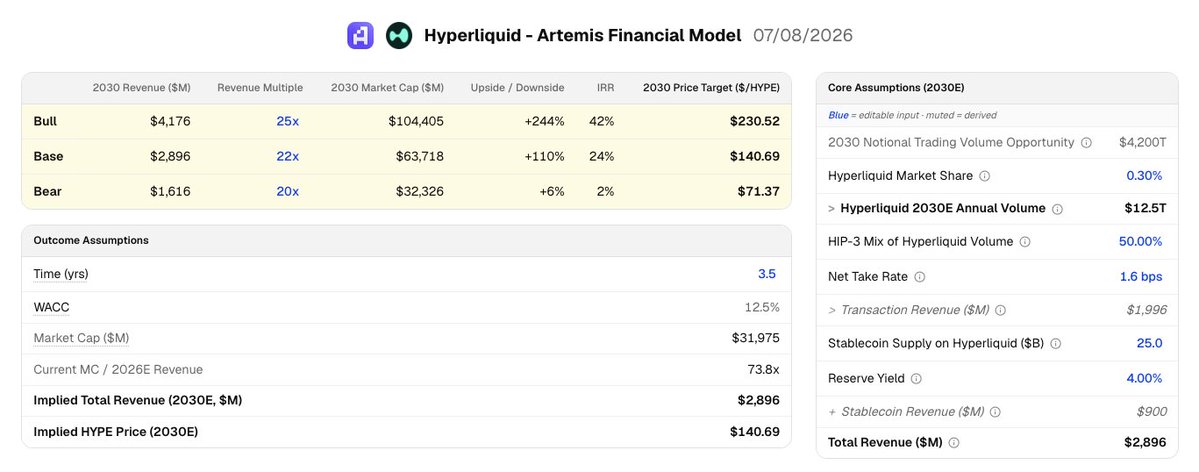This screenshot has height=472, width=1199.
Task: Click the Hyperliquid round logo icon
Action: [x=399, y=35]
